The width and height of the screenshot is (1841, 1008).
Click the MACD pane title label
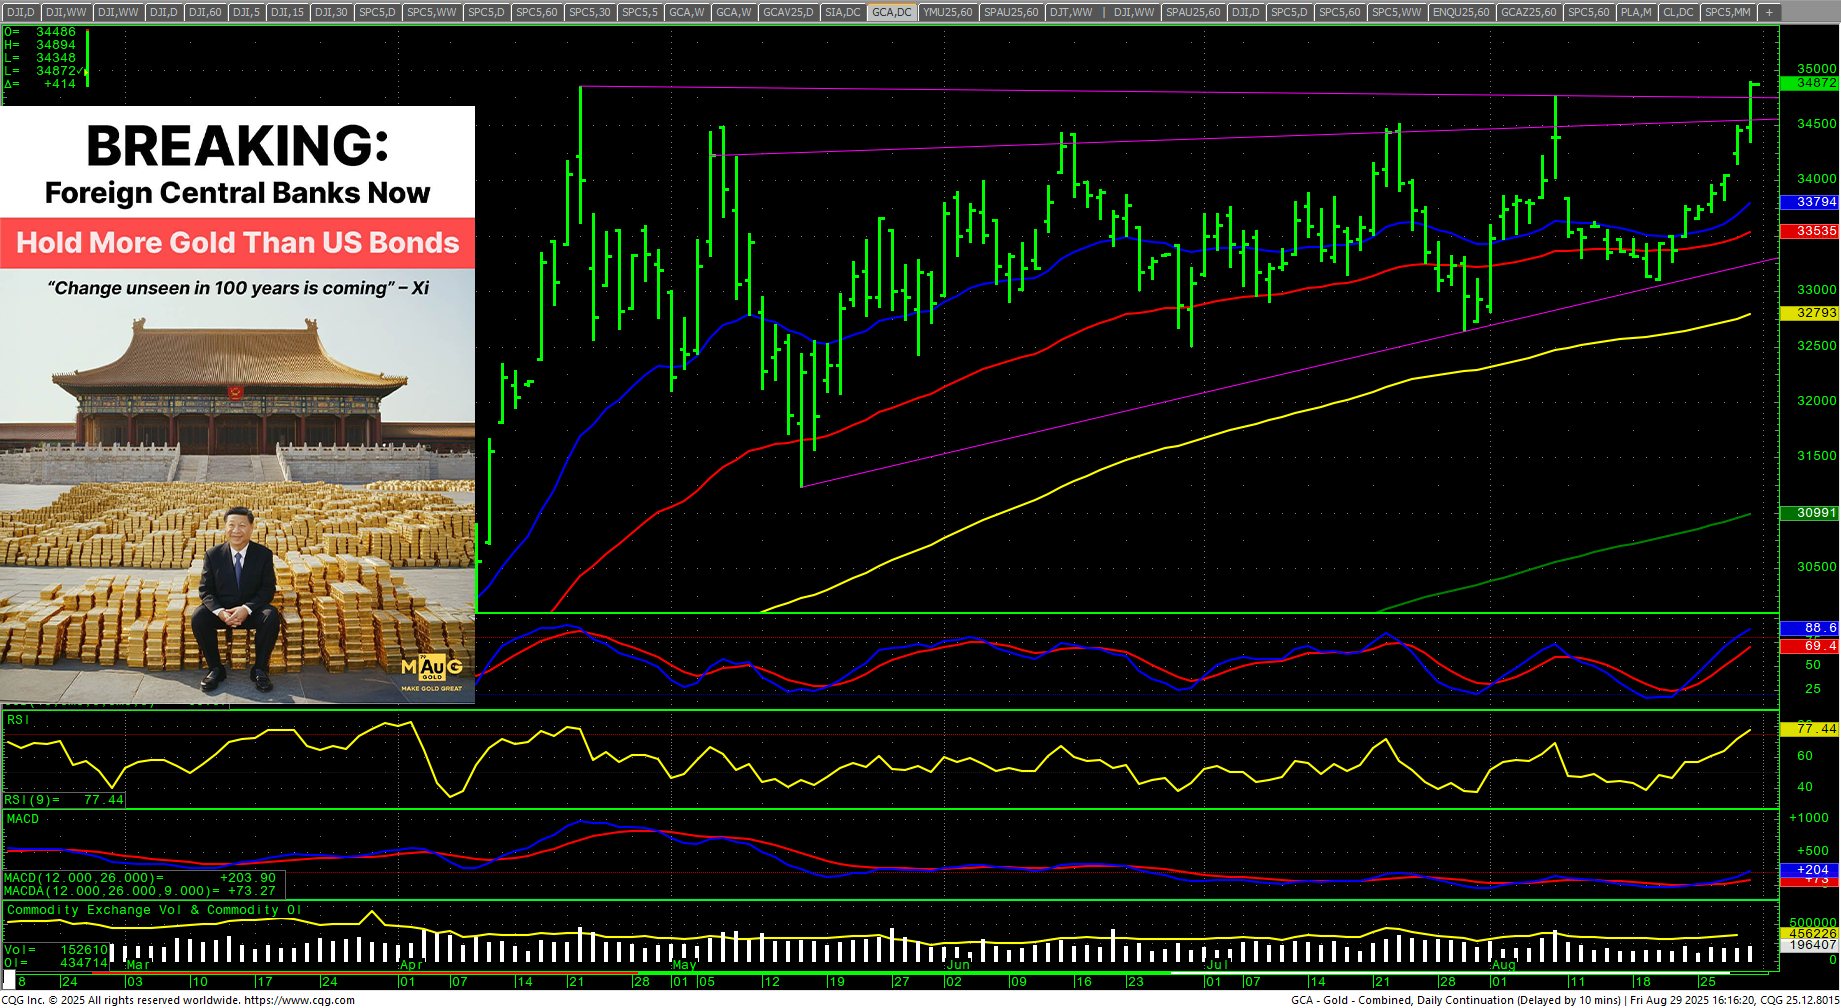tap(23, 819)
